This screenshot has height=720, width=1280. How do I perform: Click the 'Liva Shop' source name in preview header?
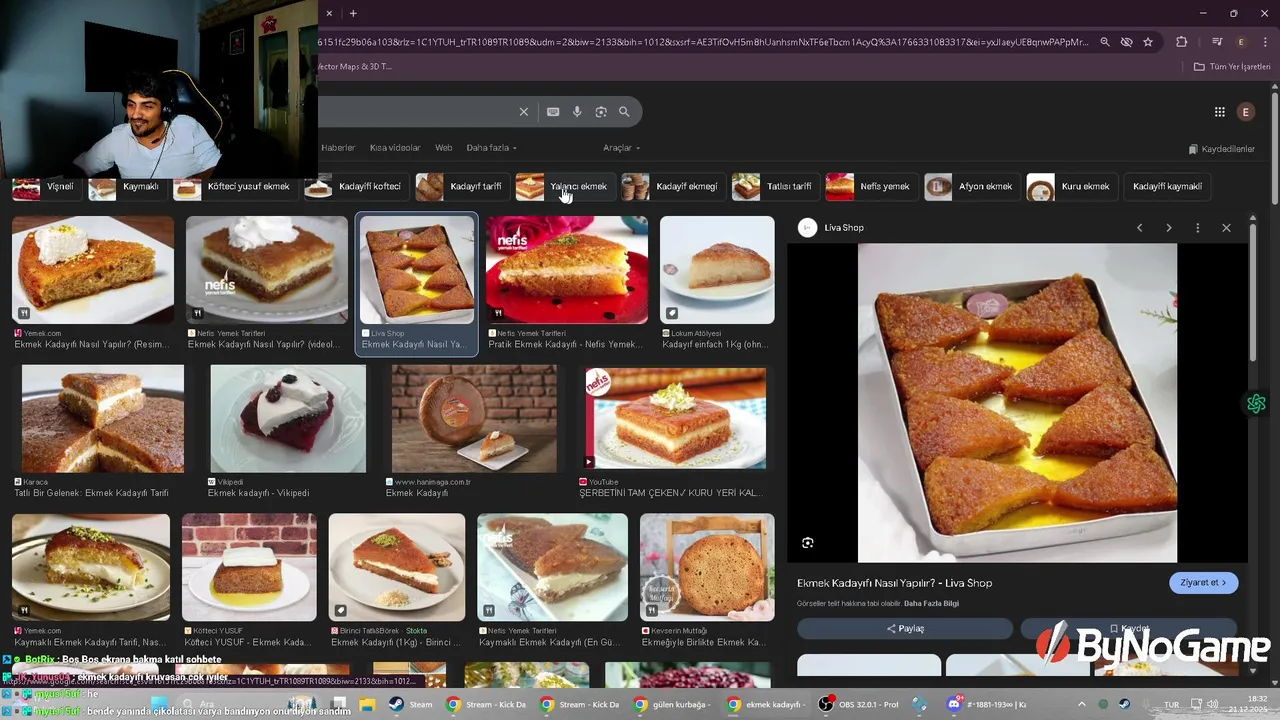[843, 228]
